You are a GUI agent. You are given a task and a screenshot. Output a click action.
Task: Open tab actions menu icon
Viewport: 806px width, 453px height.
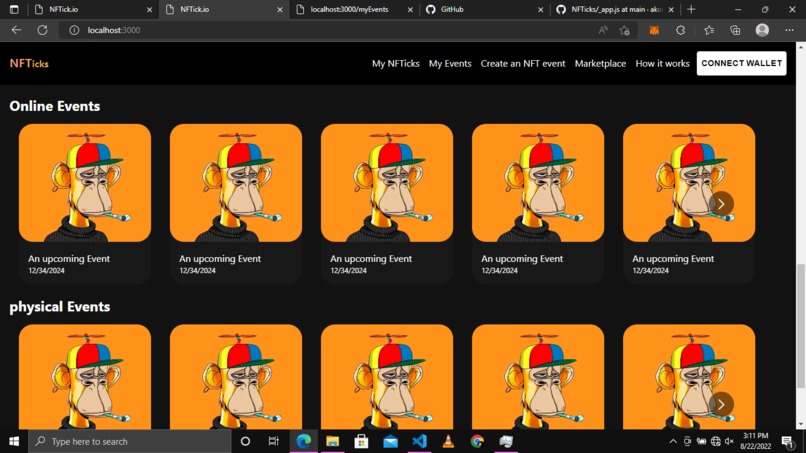(x=14, y=9)
